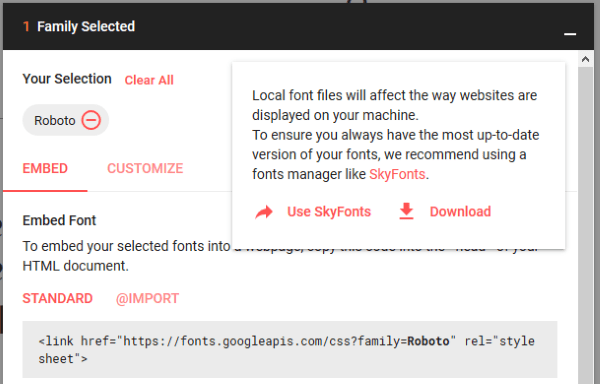600x384 pixels.
Task: Click the download arrow icon
Action: pos(406,212)
